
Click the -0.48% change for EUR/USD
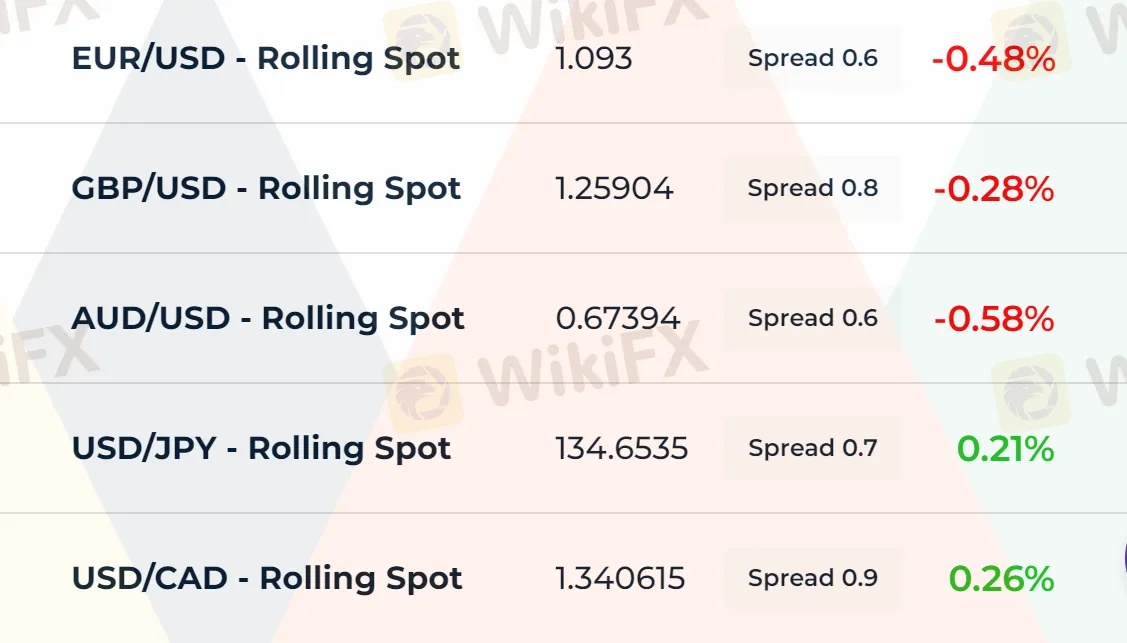993,59
